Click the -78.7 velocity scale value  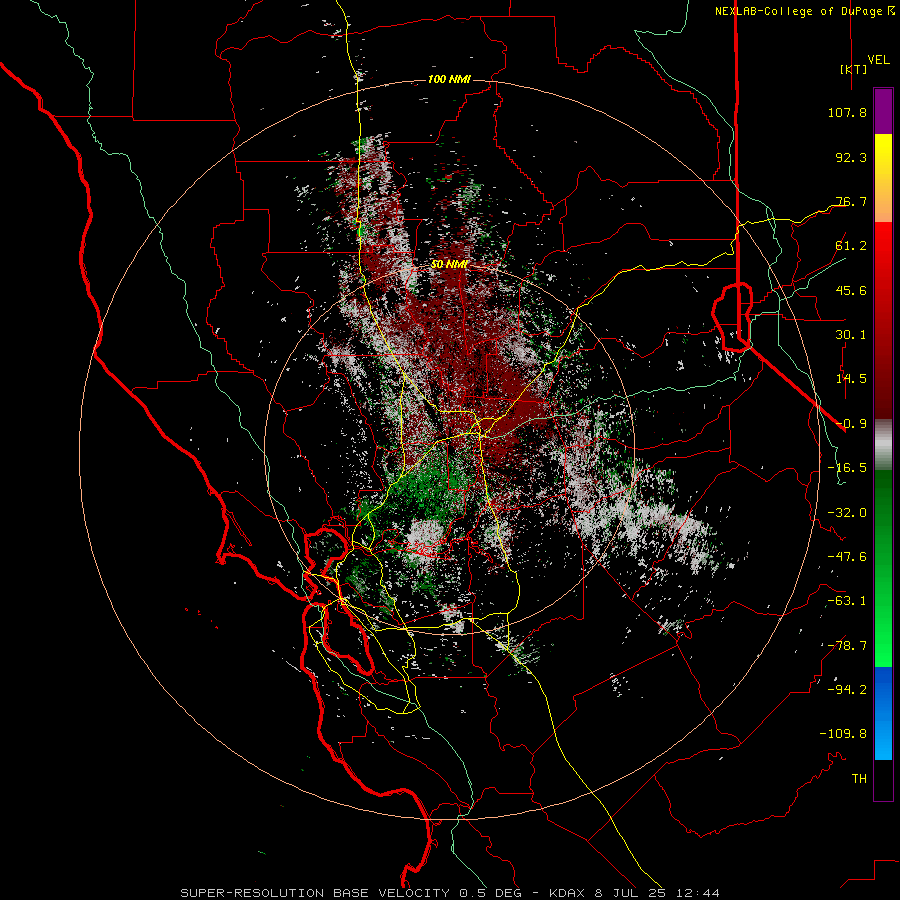(847, 646)
